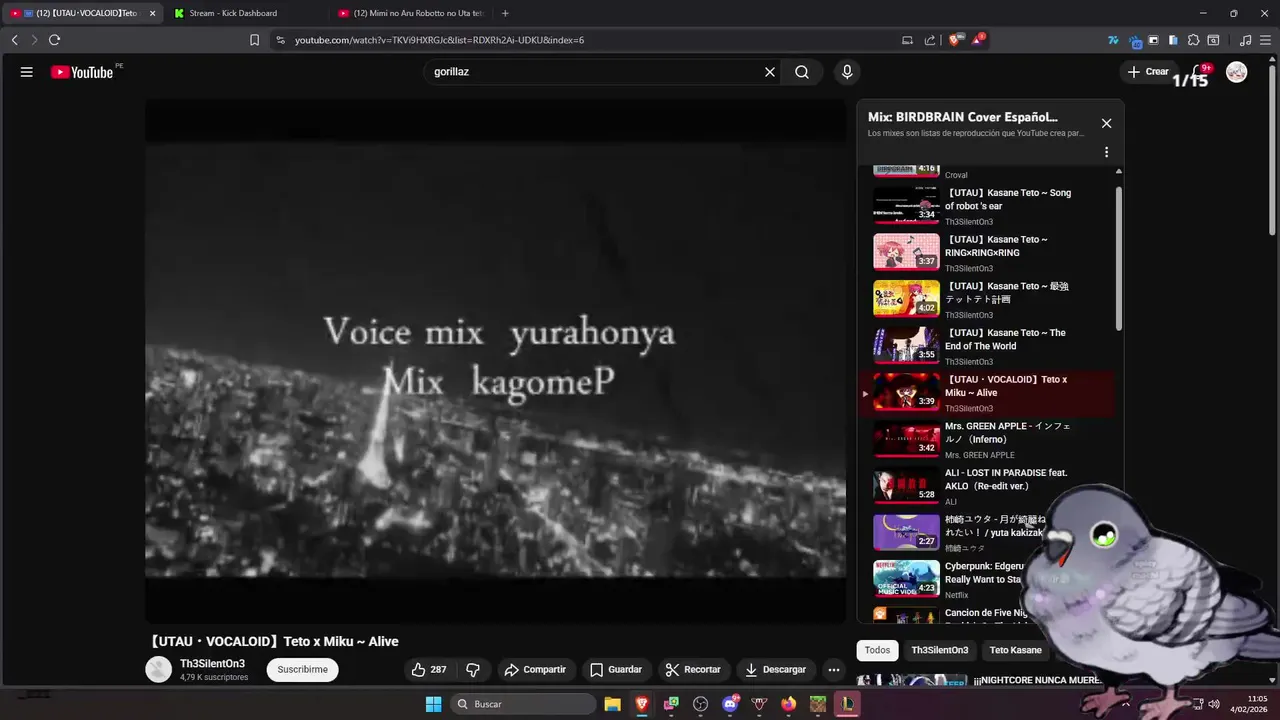Click the playlist panel scrollbar
1280x720 pixels.
tap(1118, 258)
